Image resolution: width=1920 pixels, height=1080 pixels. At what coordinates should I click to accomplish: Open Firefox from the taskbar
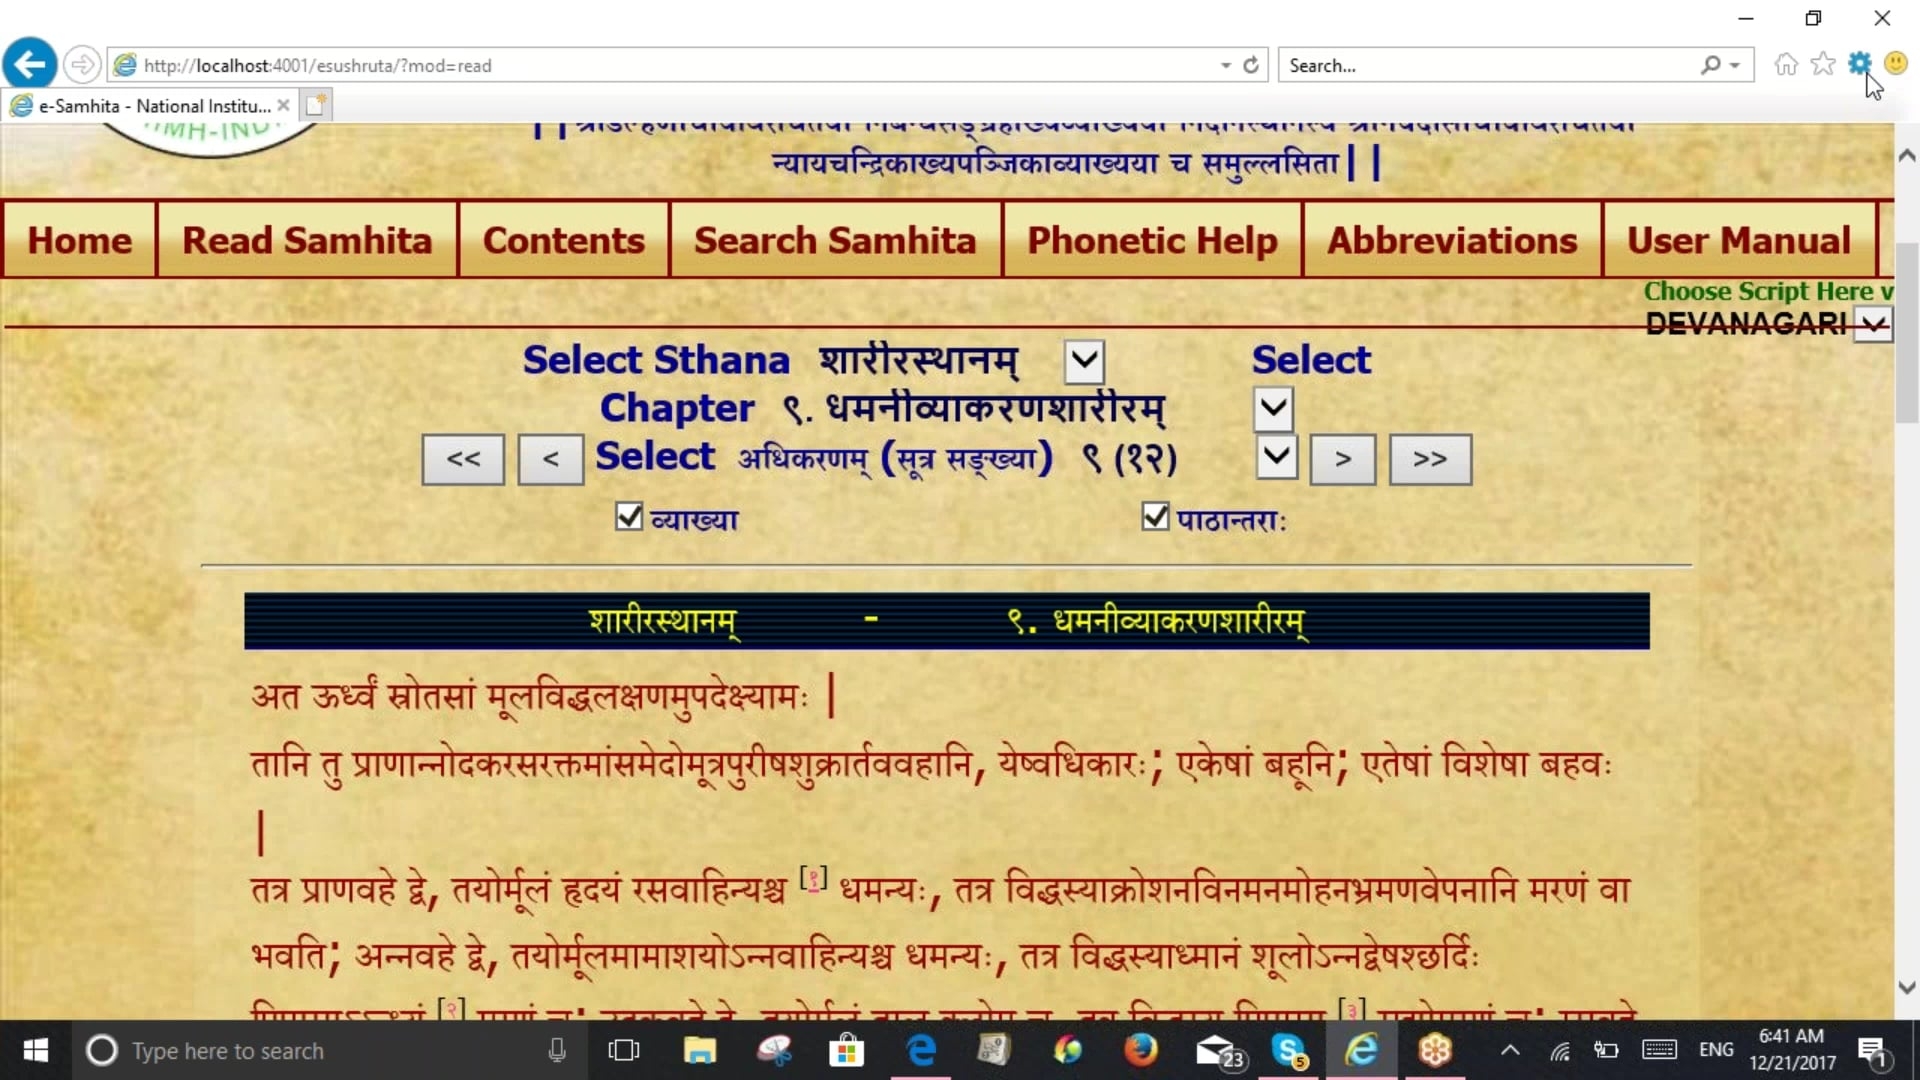coord(1140,1050)
